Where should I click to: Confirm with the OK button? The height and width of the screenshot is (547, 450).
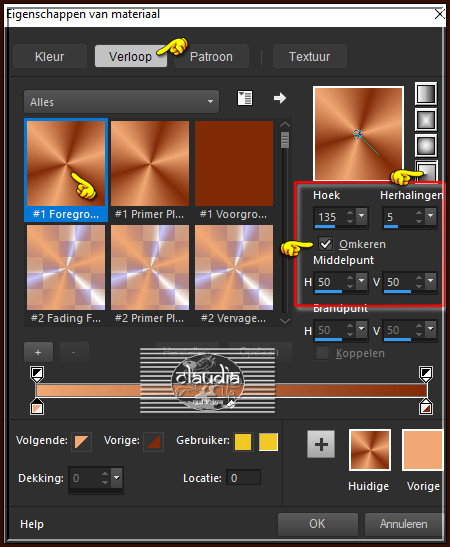click(317, 524)
